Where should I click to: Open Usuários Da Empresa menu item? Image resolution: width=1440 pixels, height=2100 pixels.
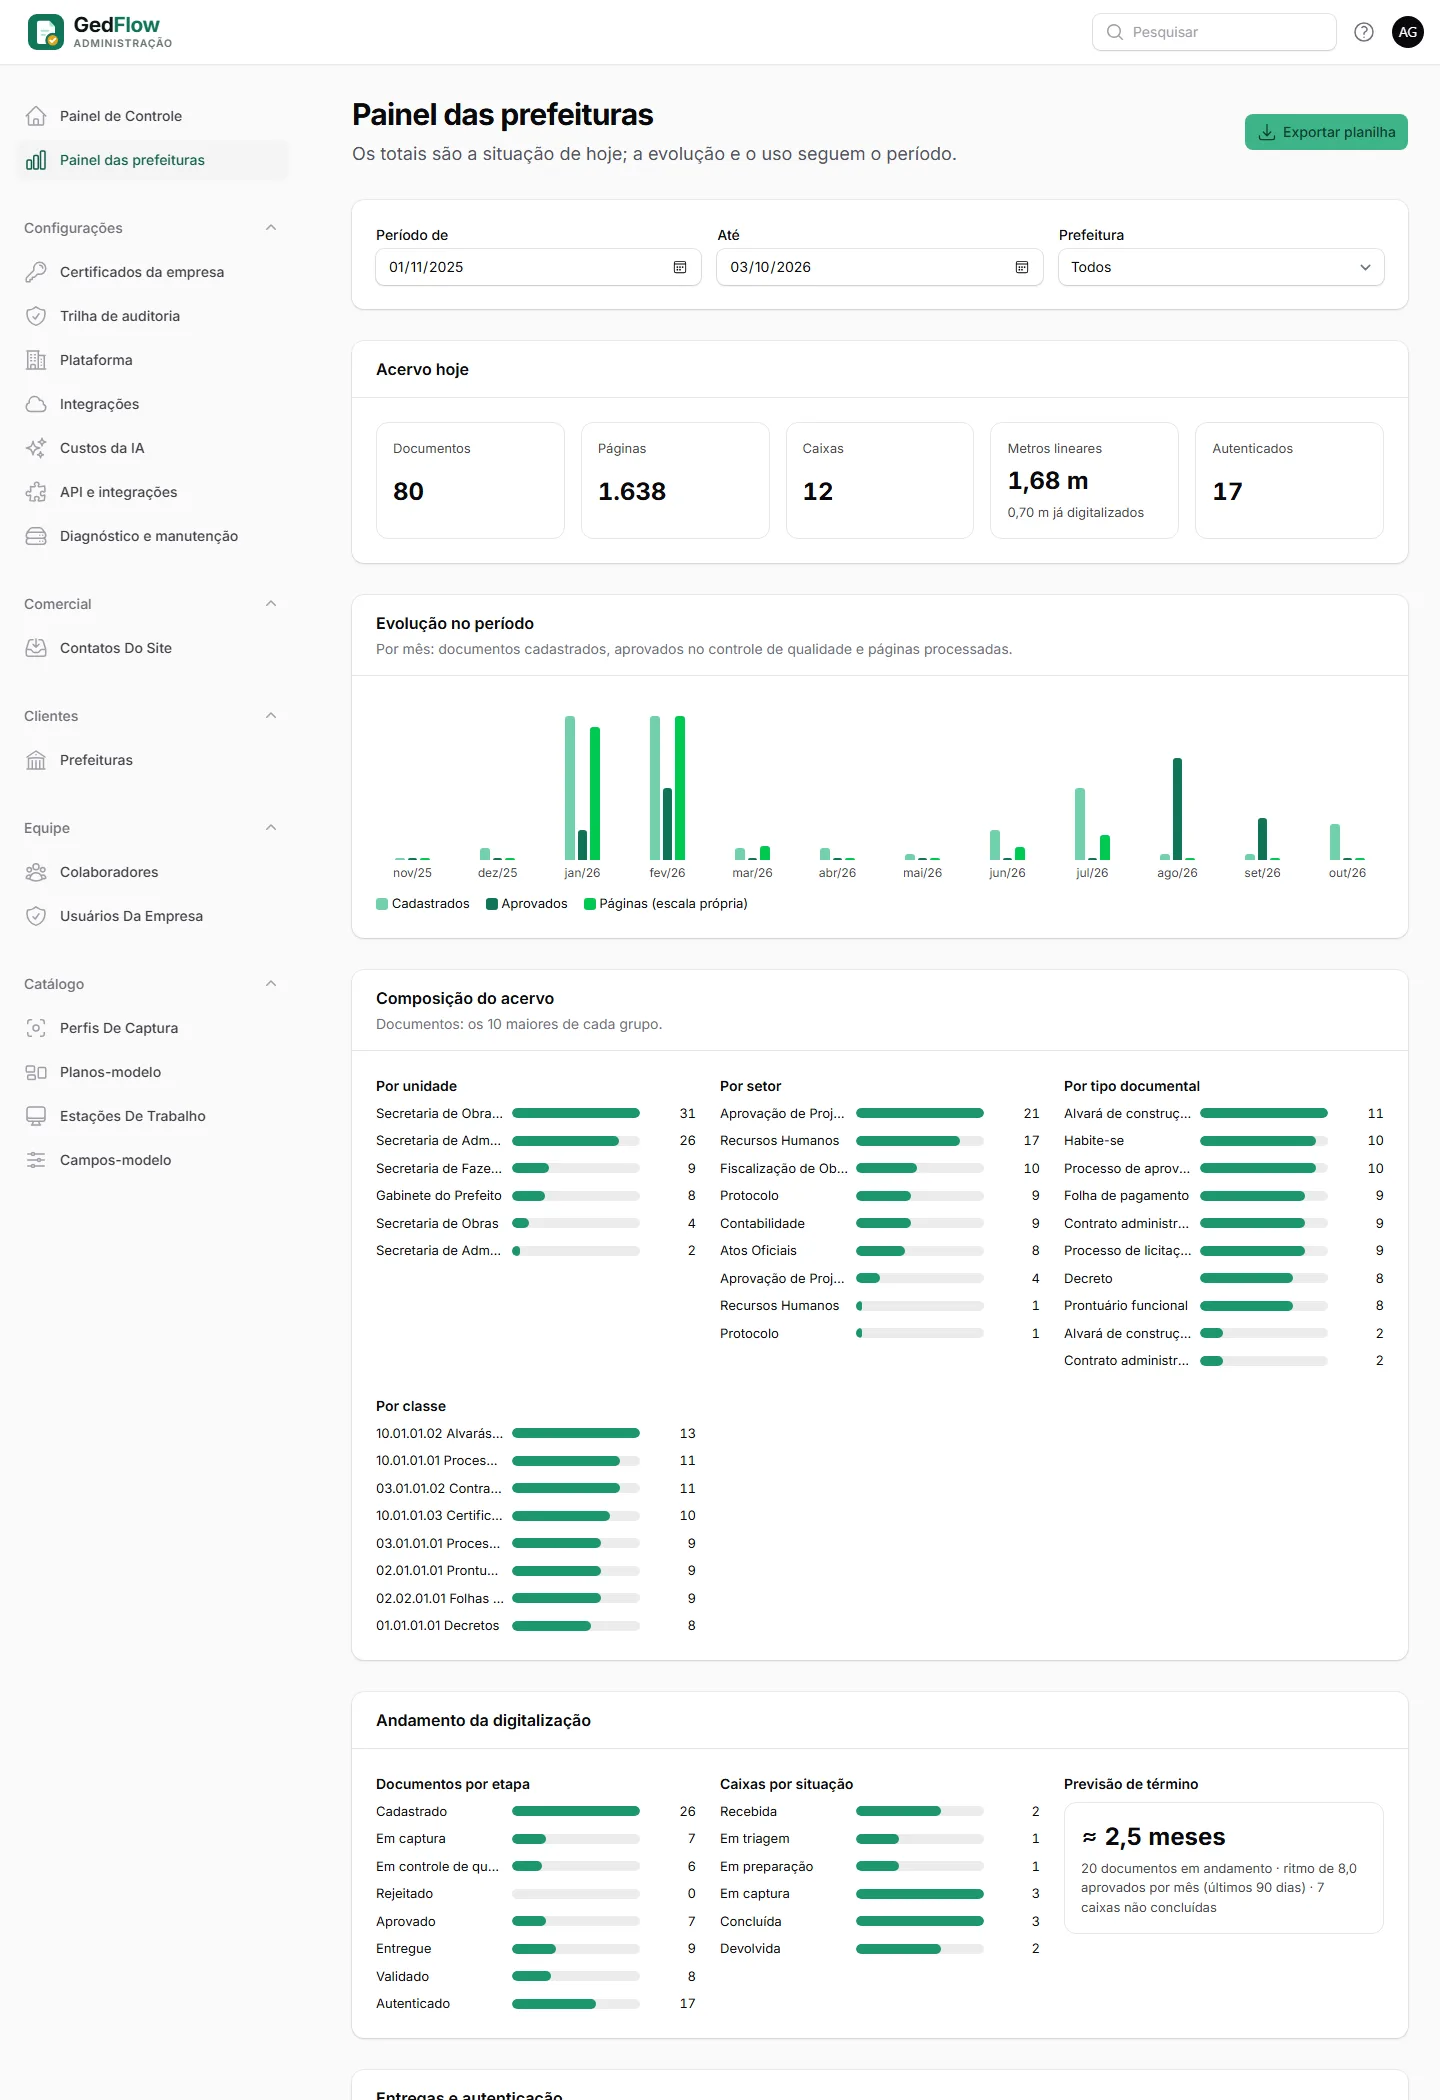(x=152, y=916)
